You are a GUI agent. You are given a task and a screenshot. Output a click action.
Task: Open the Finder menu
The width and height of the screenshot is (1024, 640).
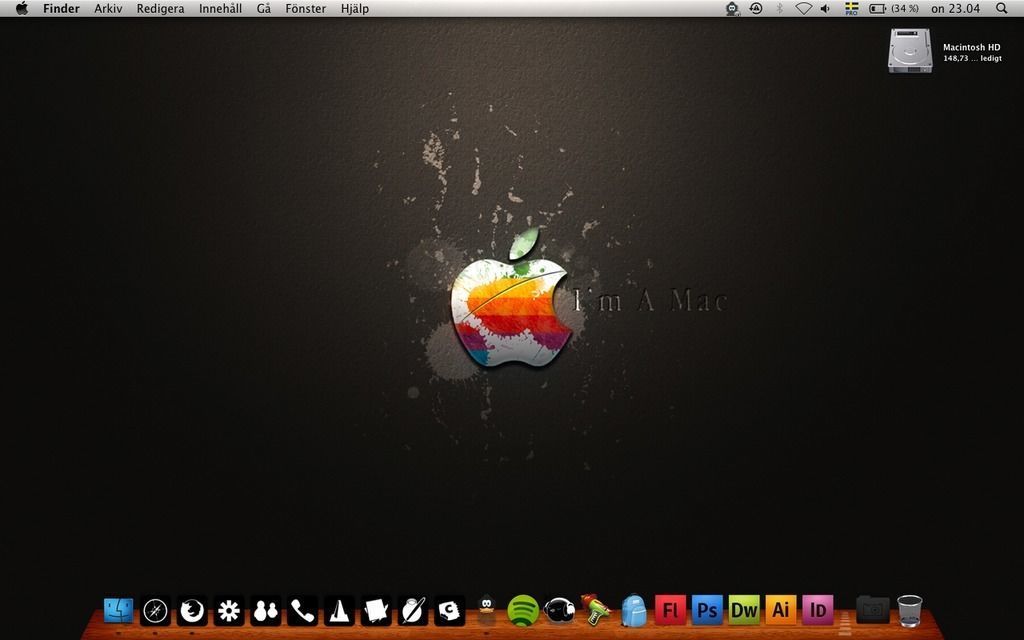[x=61, y=8]
